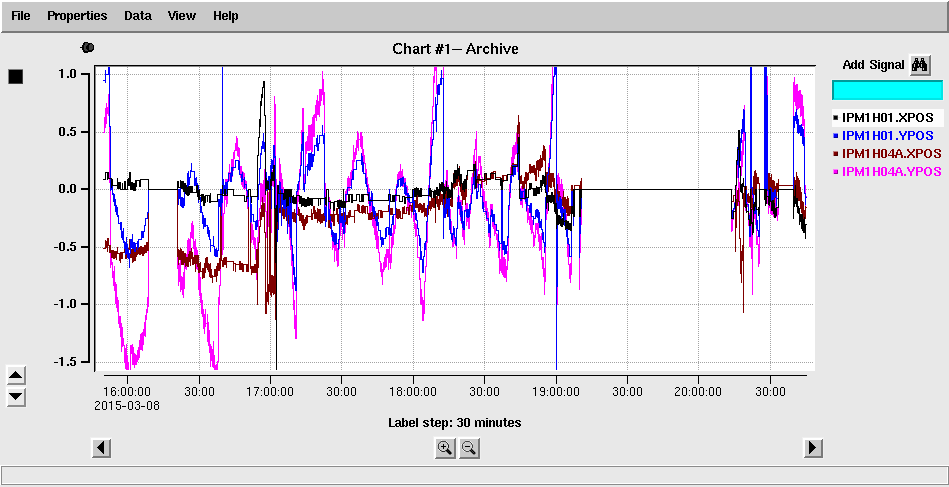This screenshot has height=487, width=949.
Task: Select IPM1H01.XPOS signal in legend
Action: 887,117
